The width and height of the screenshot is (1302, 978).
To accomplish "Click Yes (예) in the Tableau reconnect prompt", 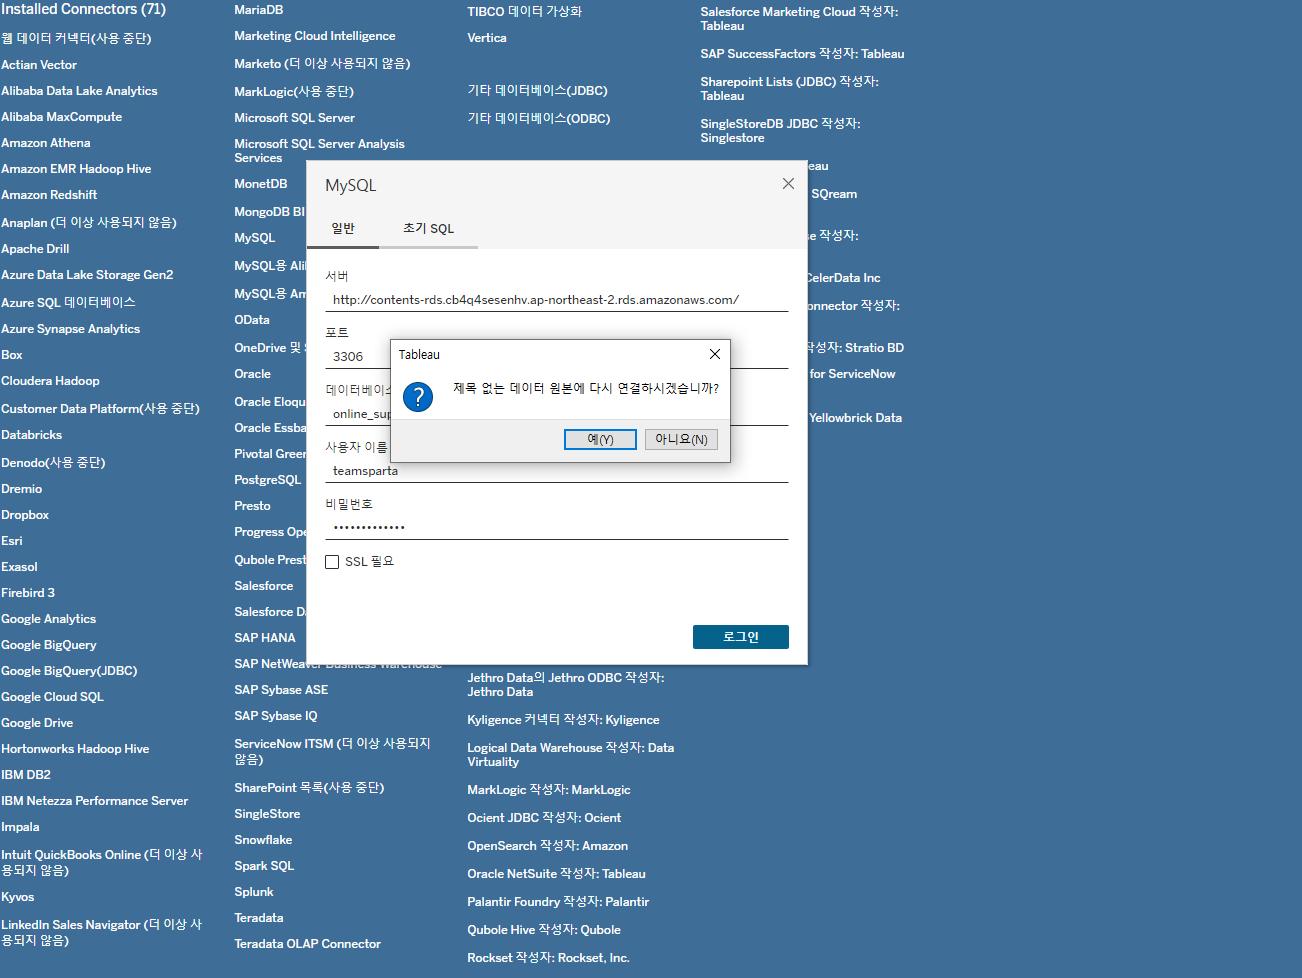I will pos(600,439).
